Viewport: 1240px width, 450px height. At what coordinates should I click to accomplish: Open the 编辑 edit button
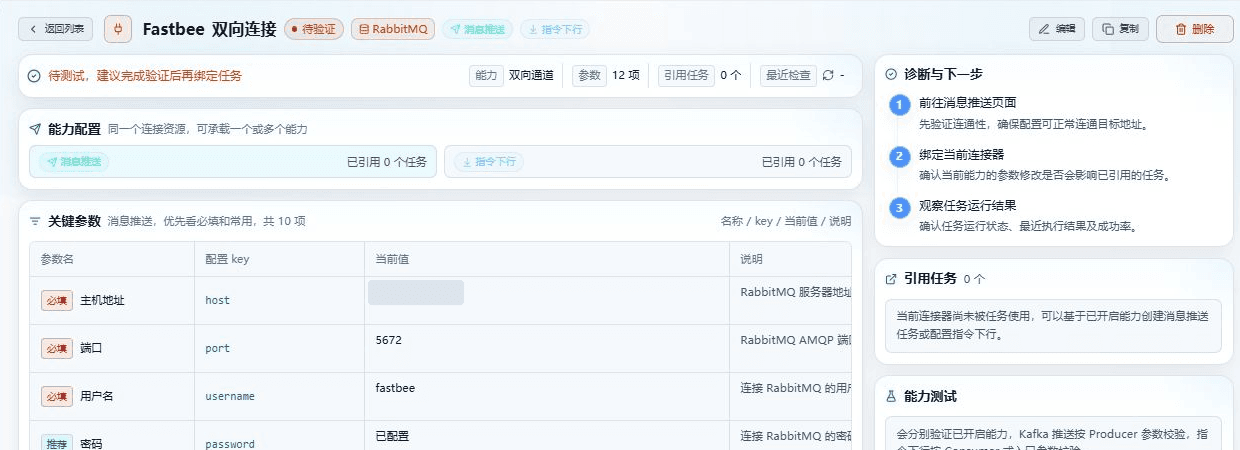pyautogui.click(x=1056, y=29)
